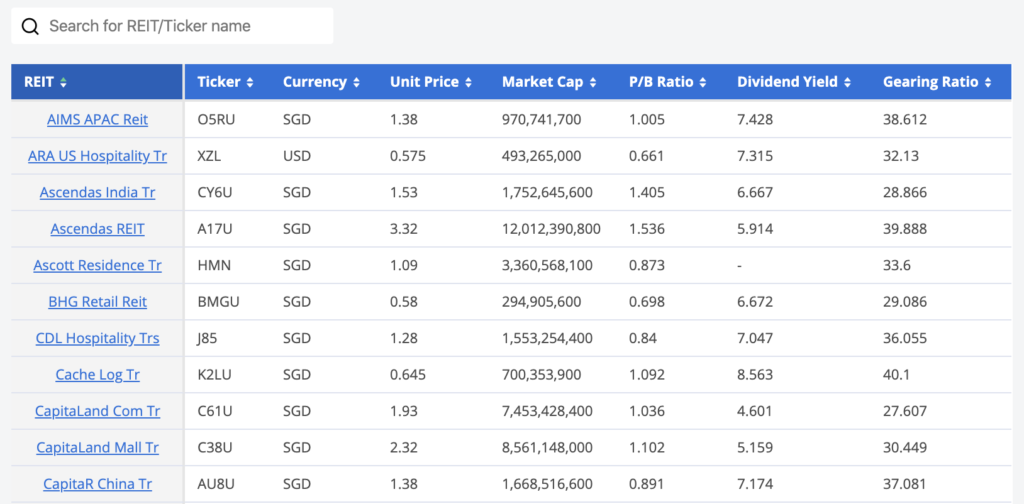This screenshot has width=1024, height=504.
Task: Select ticker cell C61U
Action: 215,411
